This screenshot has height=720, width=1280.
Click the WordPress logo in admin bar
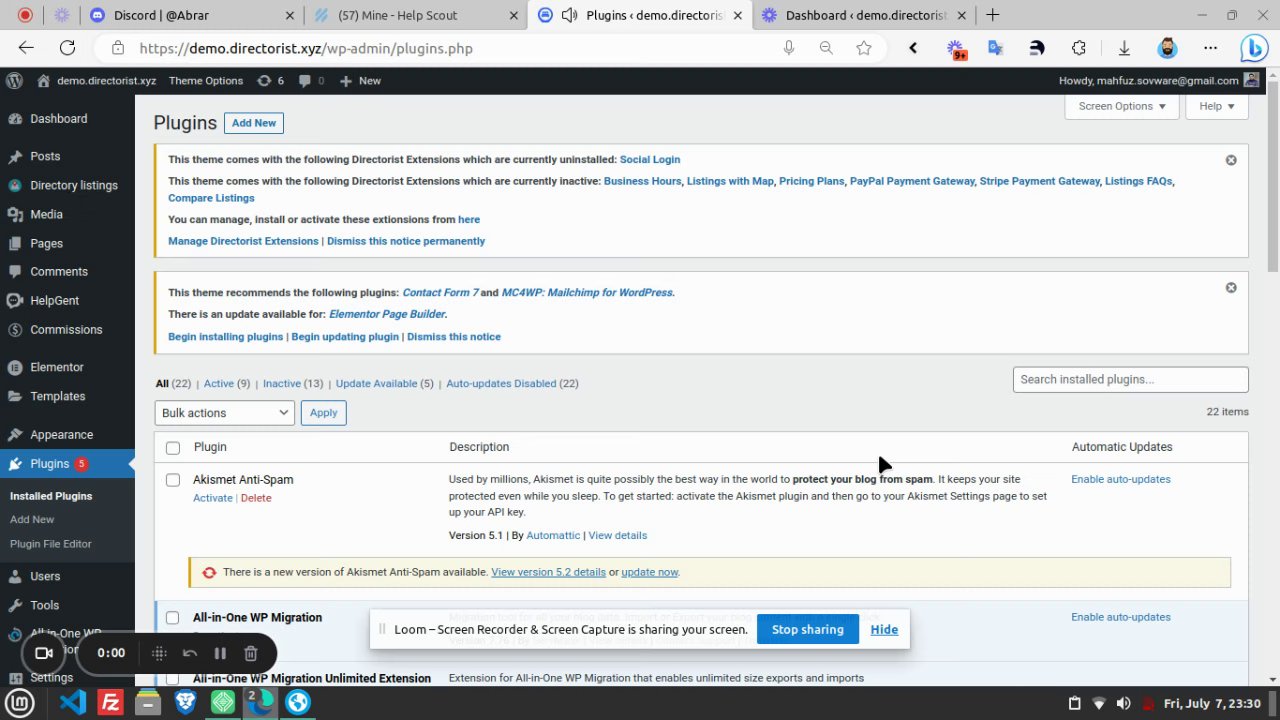tap(14, 81)
